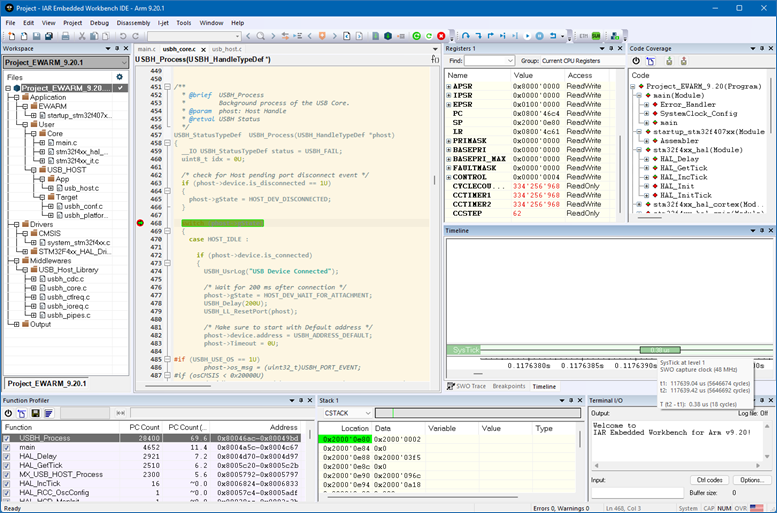Screen dimensions: 777x513
Task: Redo the edit via toolbar
Action: pos(135,36)
